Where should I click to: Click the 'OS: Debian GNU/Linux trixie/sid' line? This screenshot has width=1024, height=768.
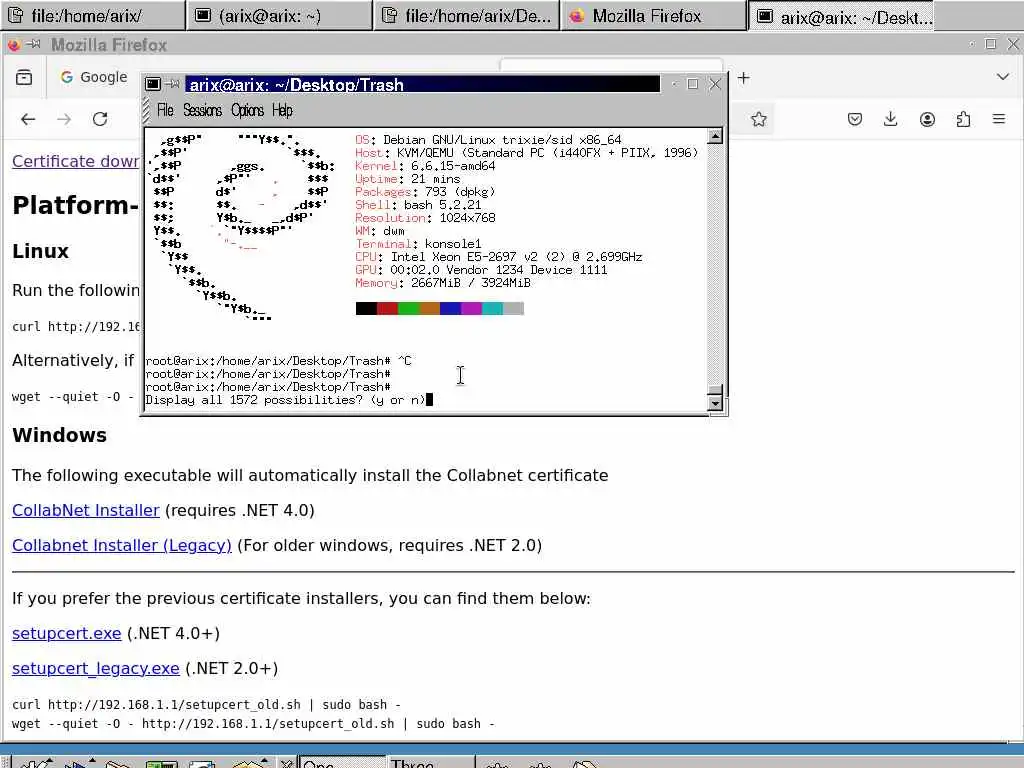click(x=488, y=140)
